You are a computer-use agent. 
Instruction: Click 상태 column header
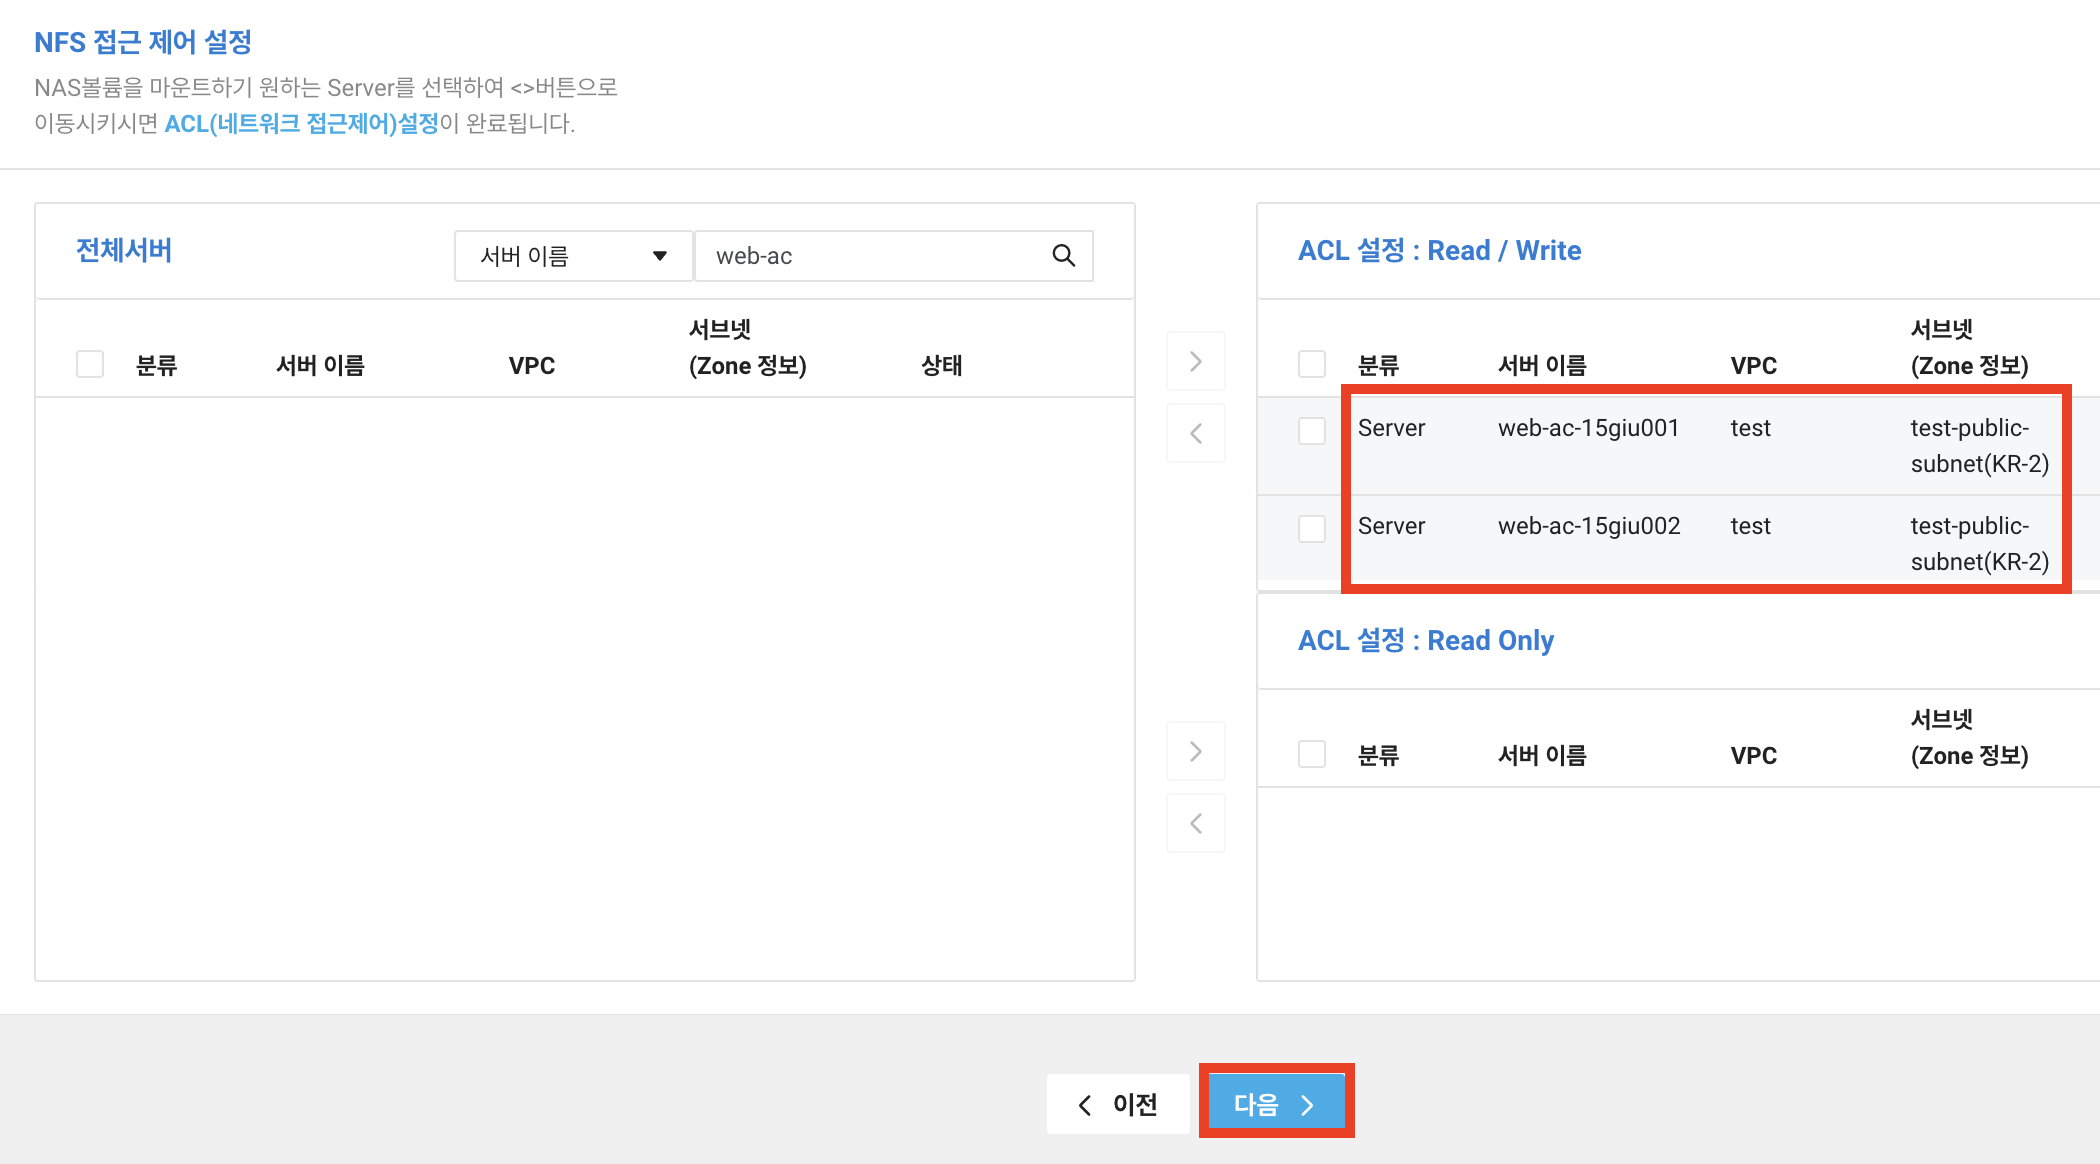(941, 366)
